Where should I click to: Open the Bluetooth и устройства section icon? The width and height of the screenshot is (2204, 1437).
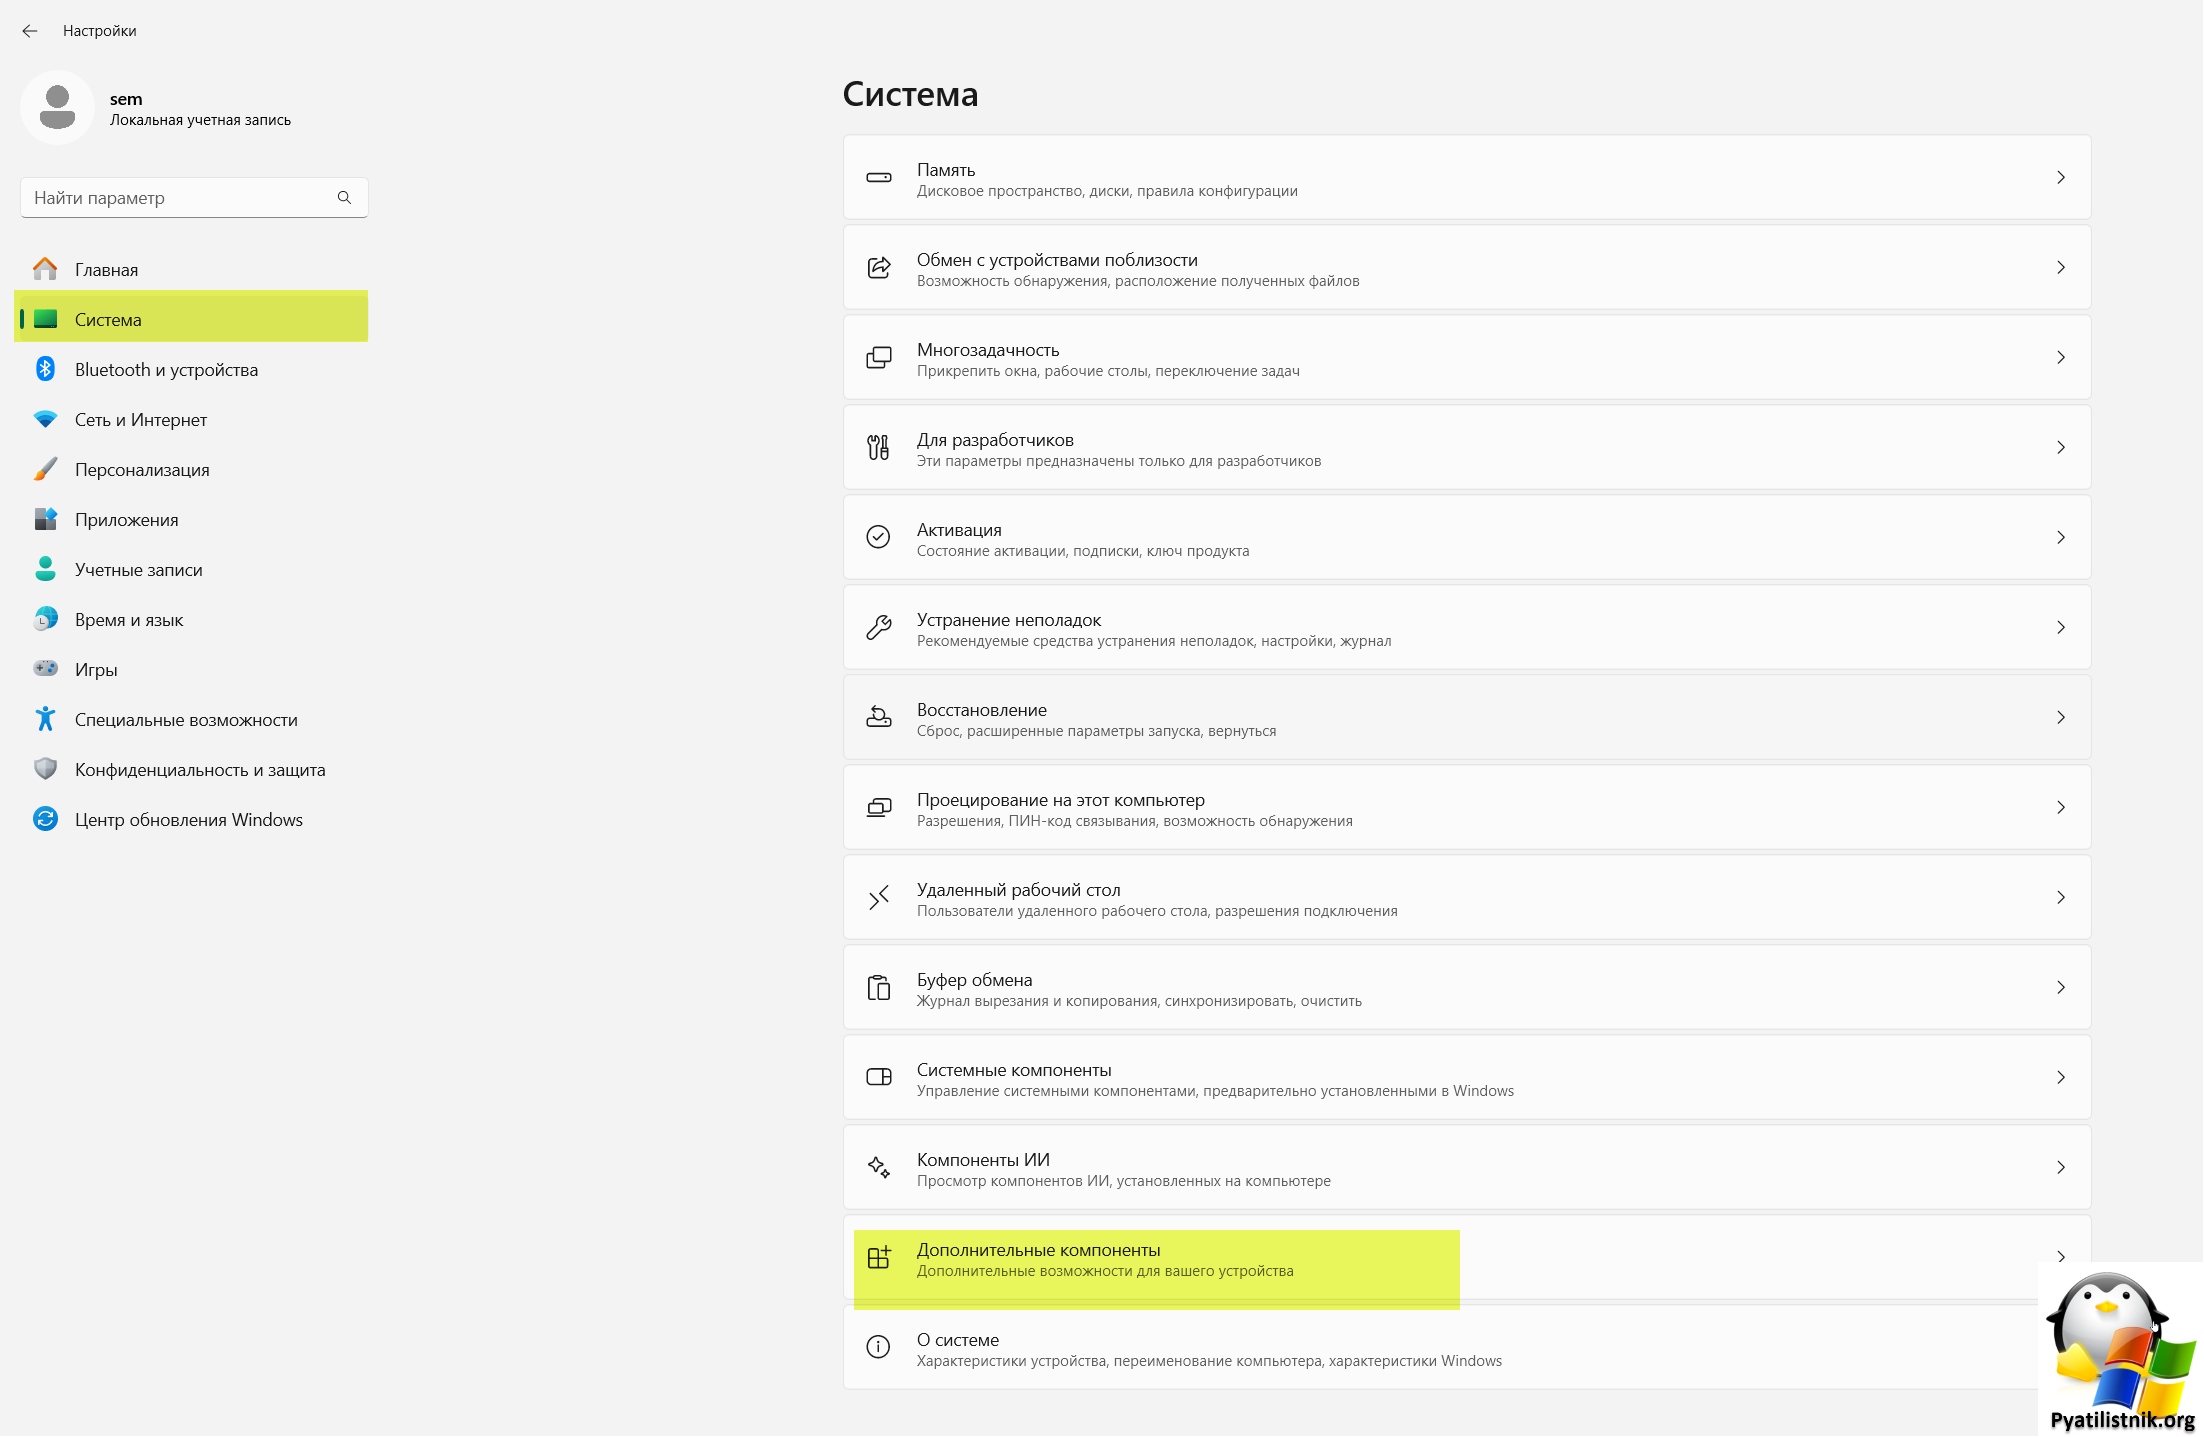[45, 370]
